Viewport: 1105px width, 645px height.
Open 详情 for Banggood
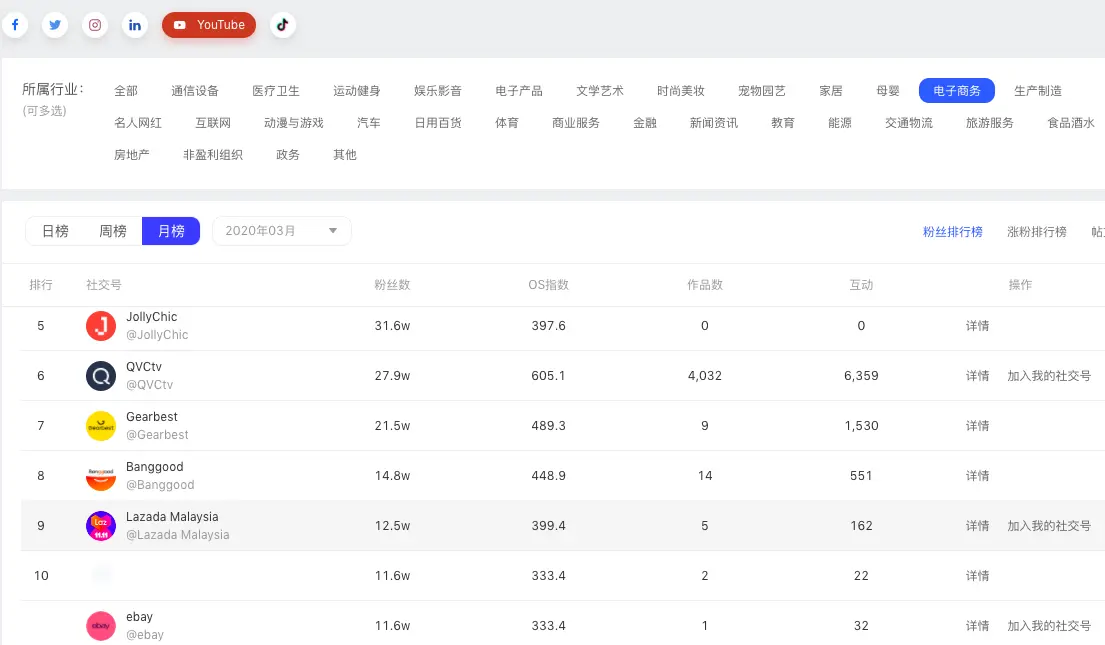pyautogui.click(x=978, y=476)
